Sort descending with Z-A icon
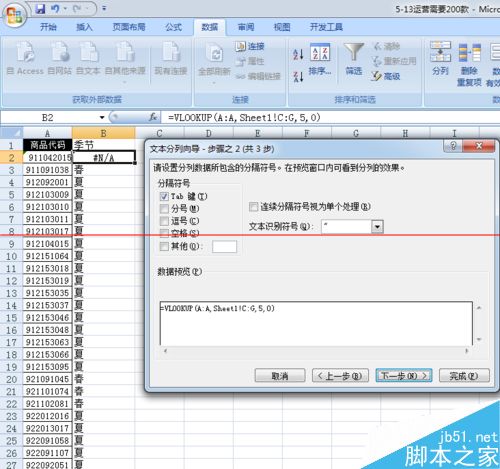Viewport: 500px width, 469px height. tap(298, 76)
